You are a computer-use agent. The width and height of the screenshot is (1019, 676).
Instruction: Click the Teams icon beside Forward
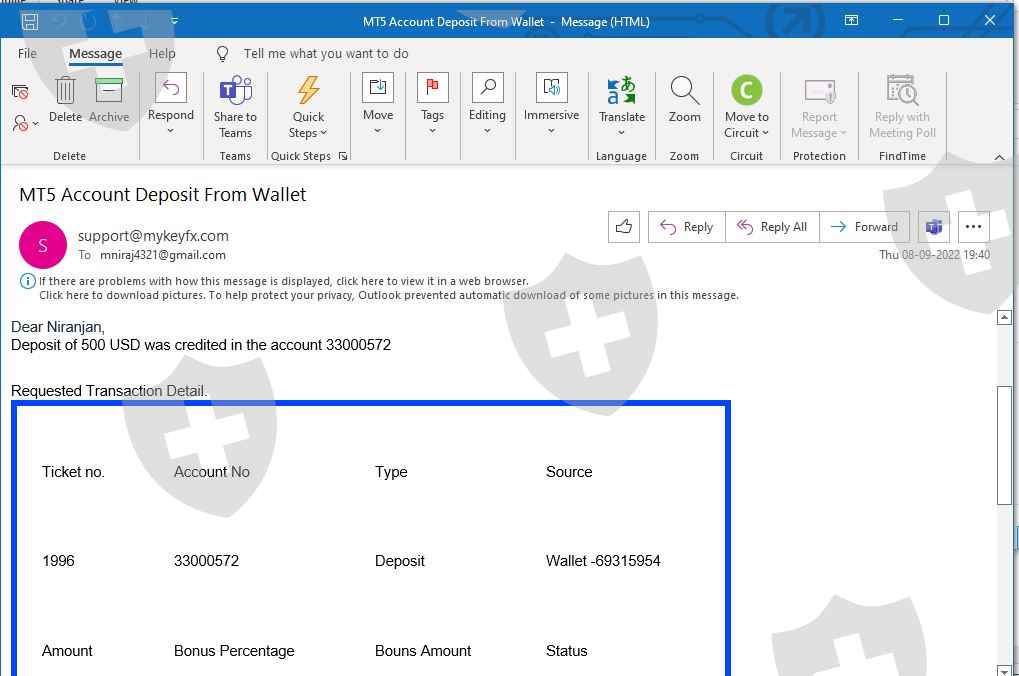click(x=933, y=227)
